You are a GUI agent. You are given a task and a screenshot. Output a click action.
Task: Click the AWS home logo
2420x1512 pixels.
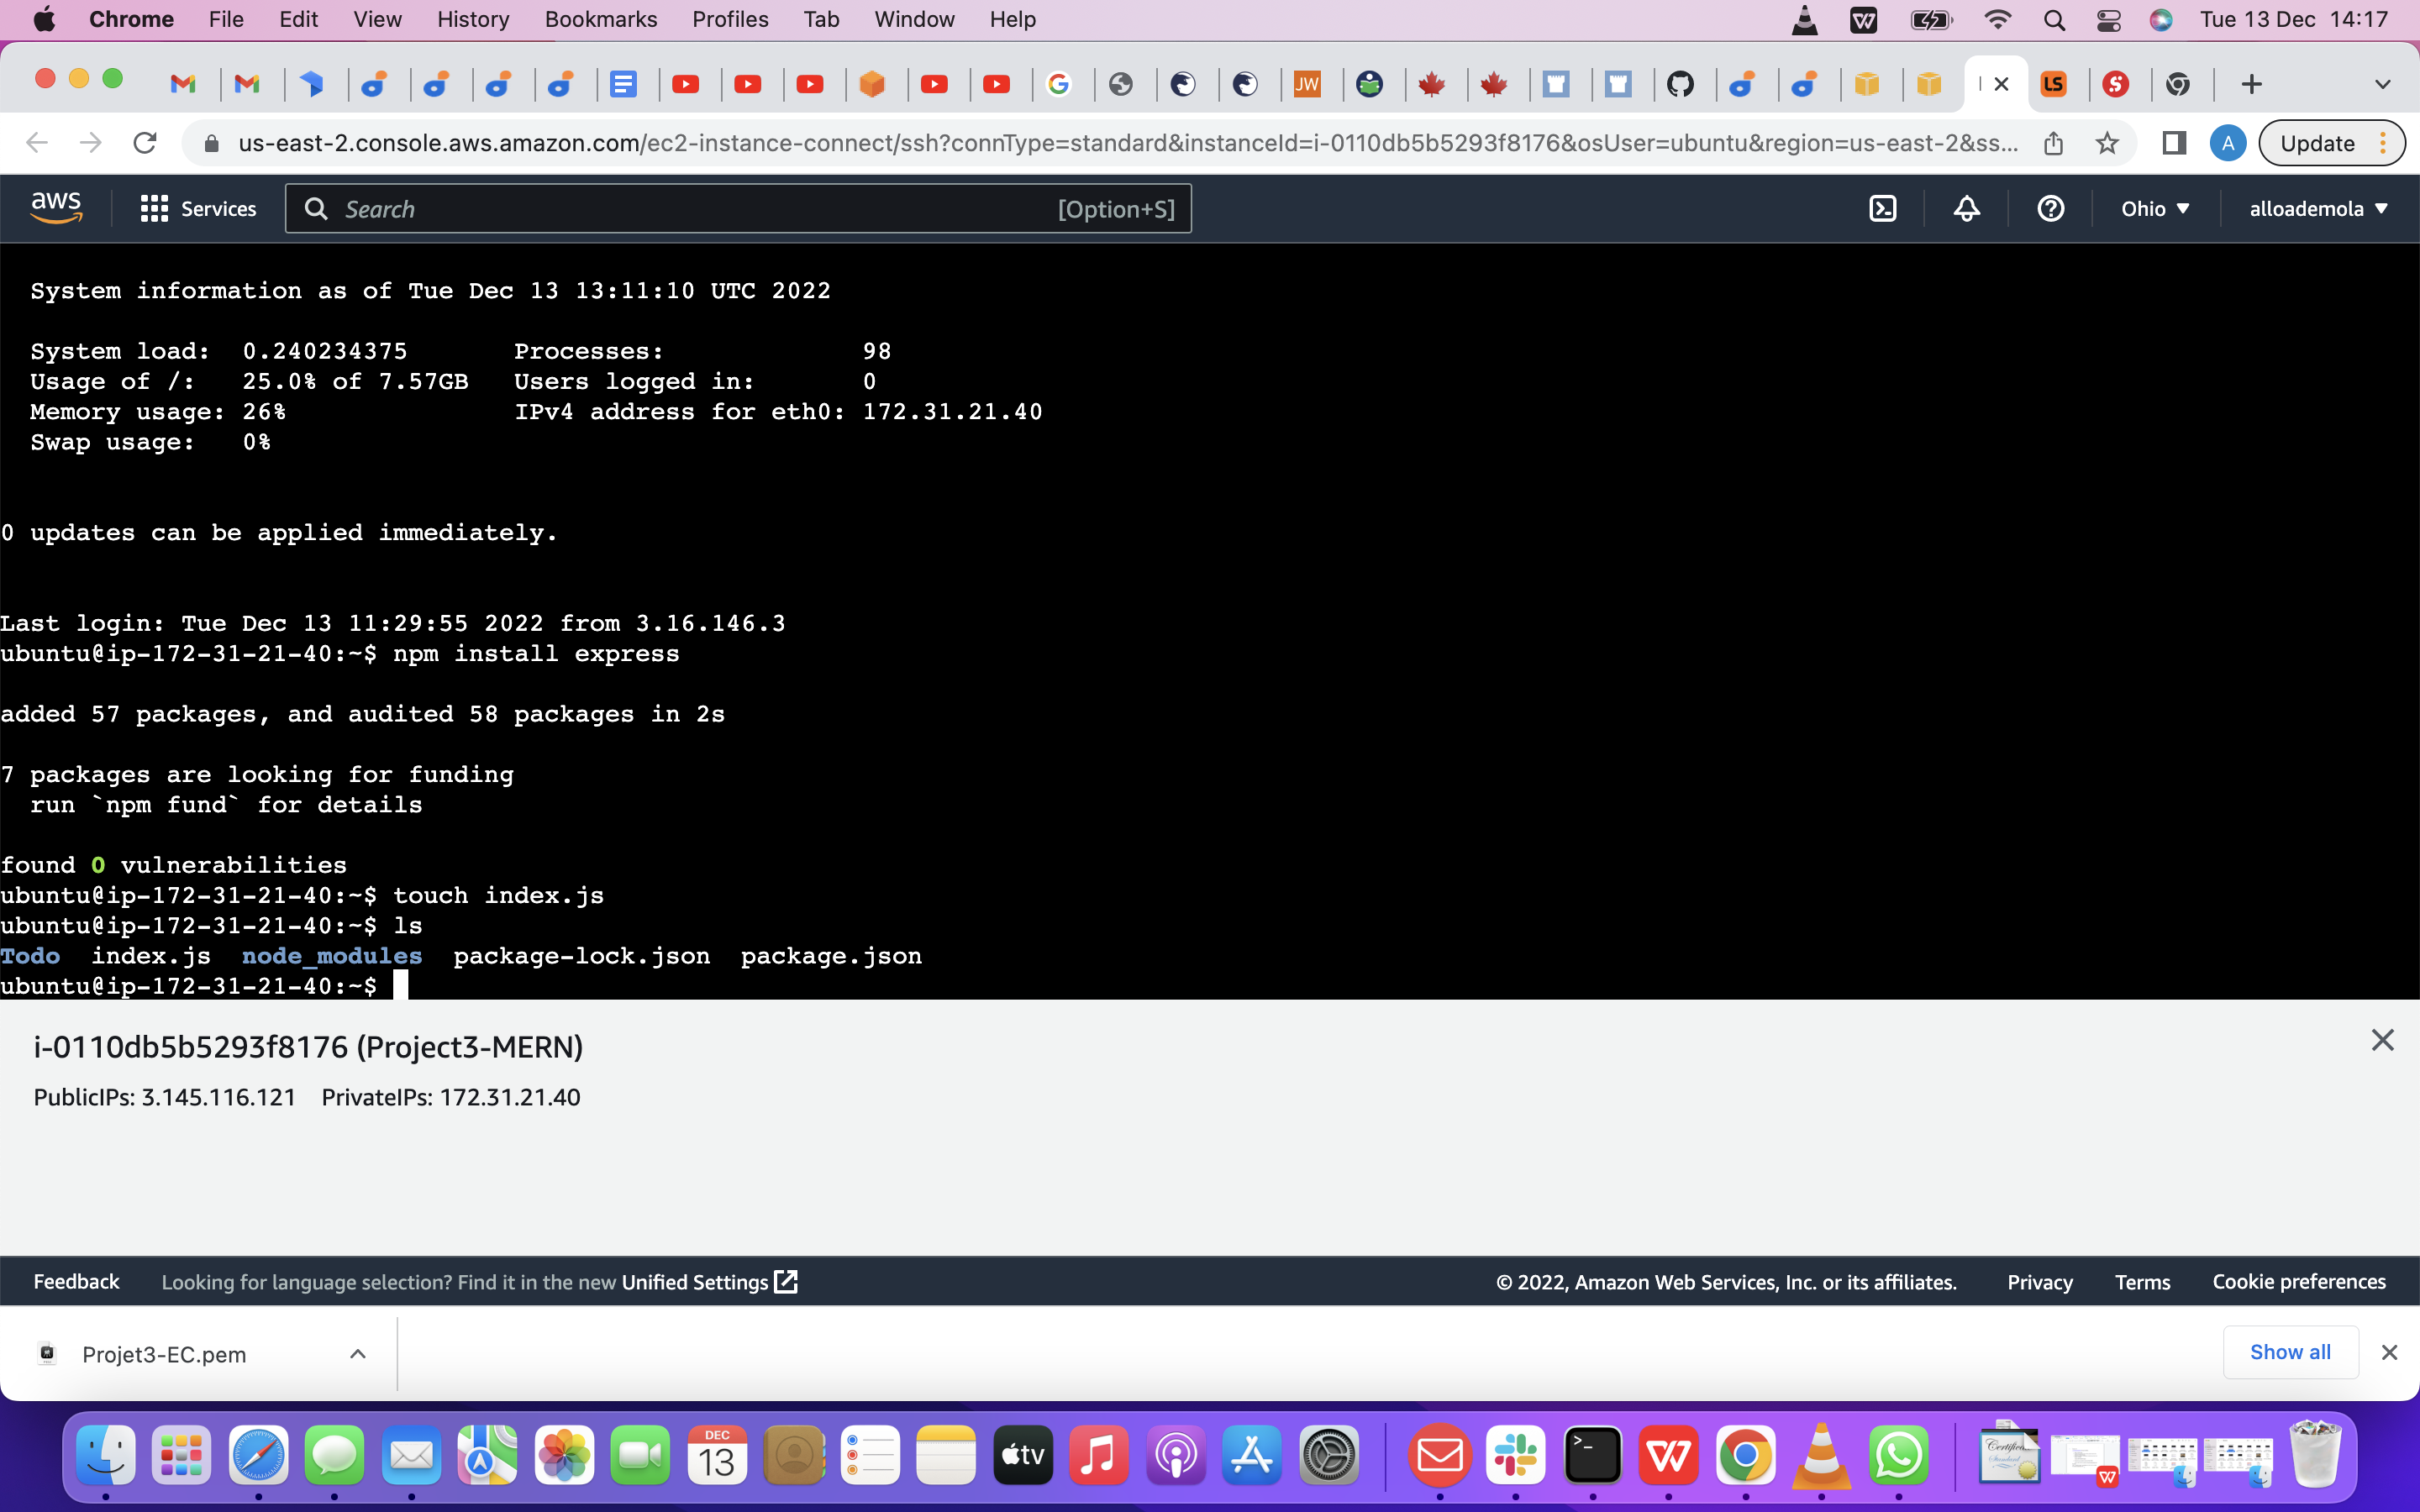pos(55,206)
